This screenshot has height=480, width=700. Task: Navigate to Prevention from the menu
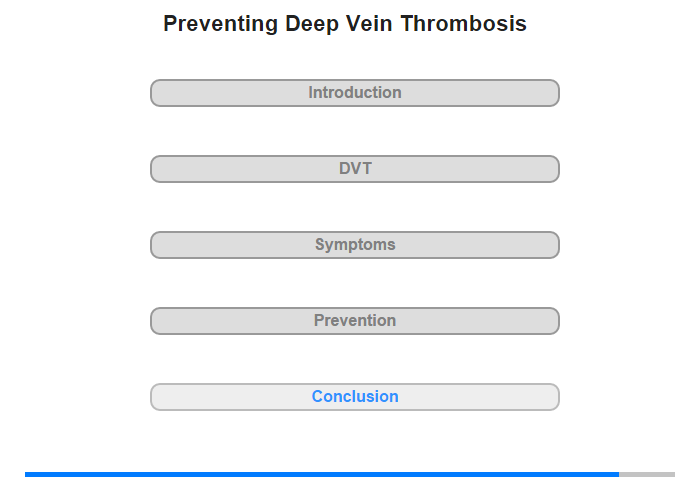pos(355,321)
